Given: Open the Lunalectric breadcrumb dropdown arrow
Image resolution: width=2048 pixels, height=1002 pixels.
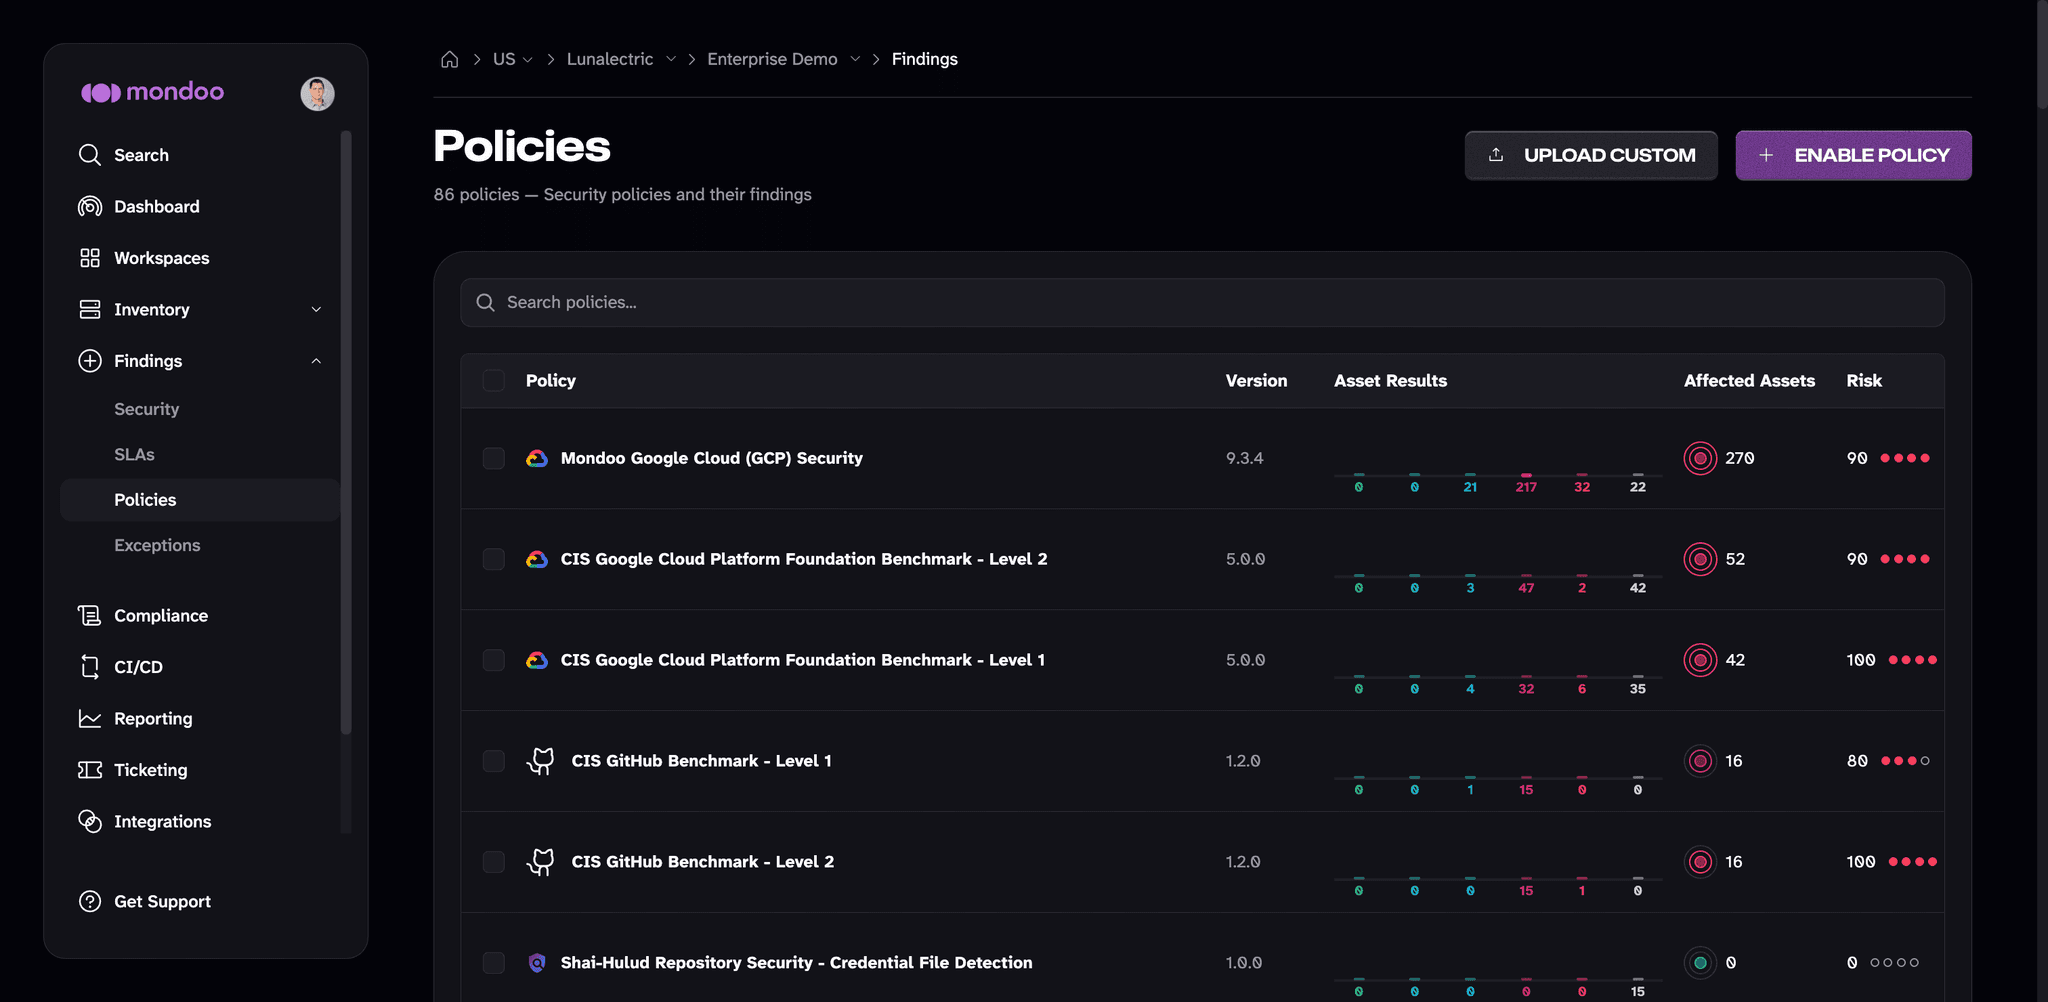Looking at the screenshot, I should click(671, 59).
